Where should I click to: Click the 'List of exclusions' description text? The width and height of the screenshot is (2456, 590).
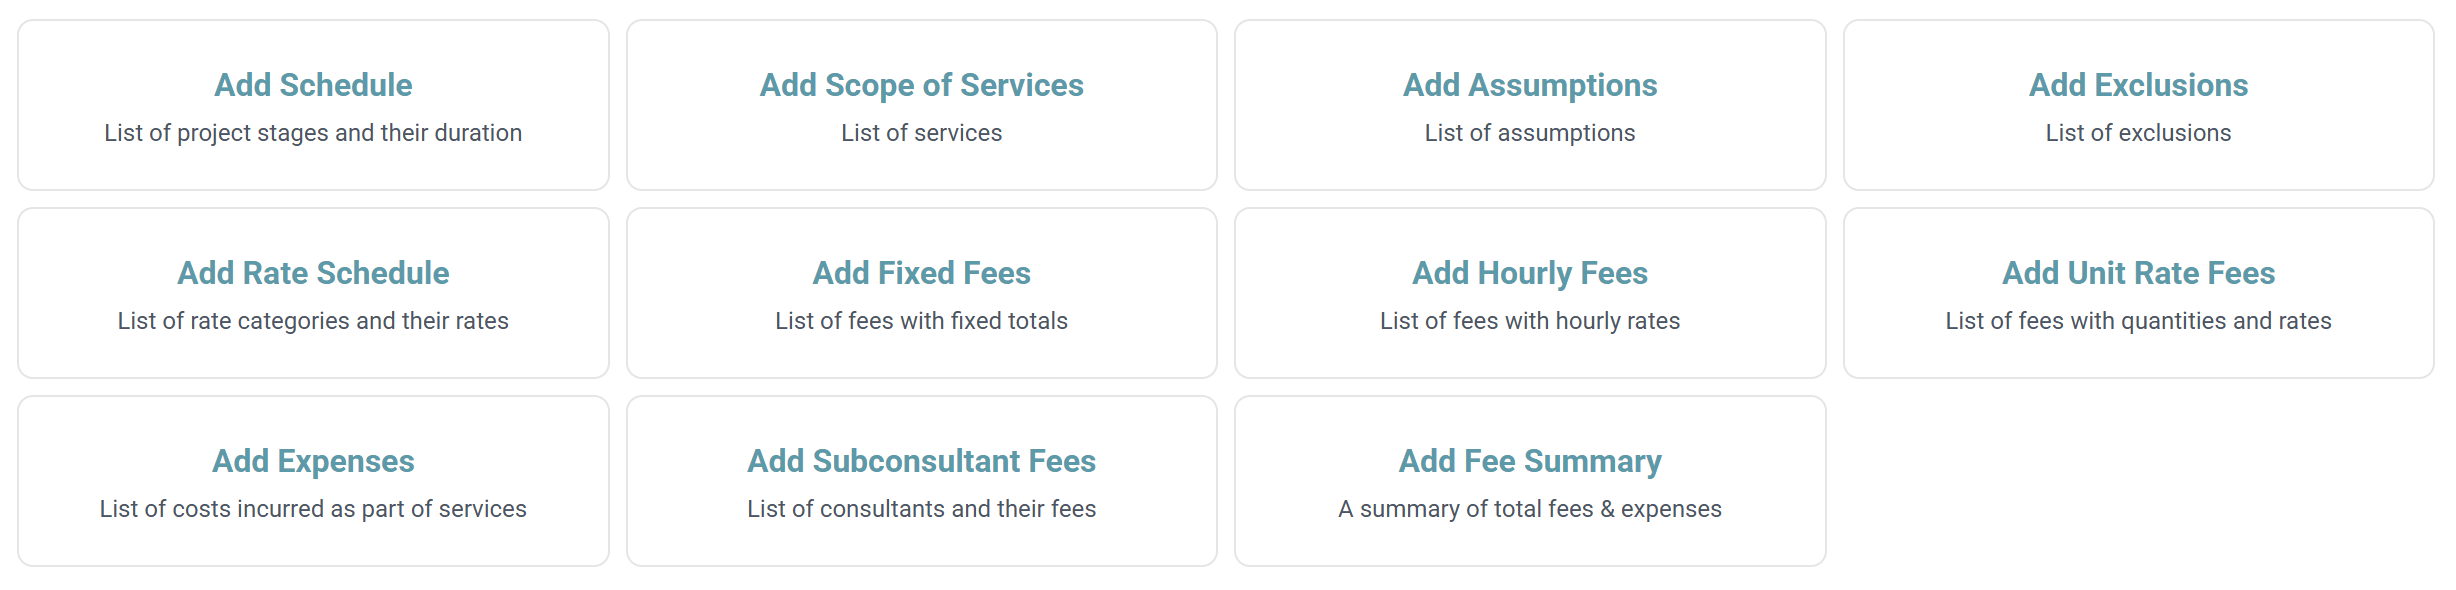pyautogui.click(x=2138, y=133)
